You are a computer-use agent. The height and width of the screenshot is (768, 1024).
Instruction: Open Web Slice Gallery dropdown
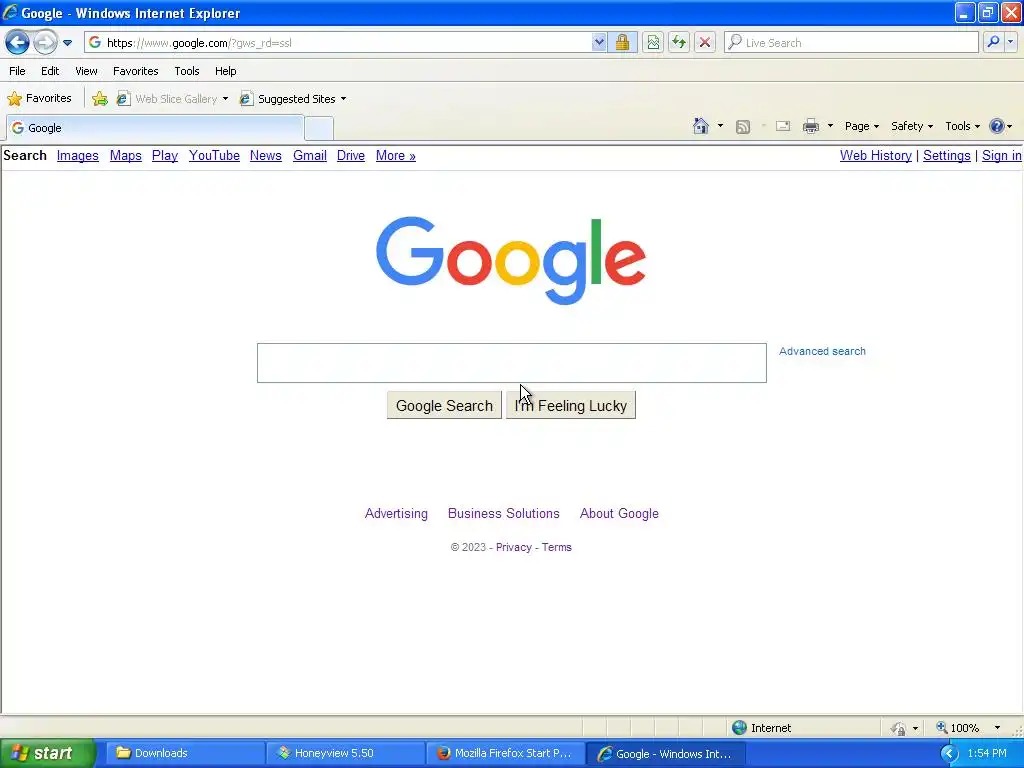point(173,99)
